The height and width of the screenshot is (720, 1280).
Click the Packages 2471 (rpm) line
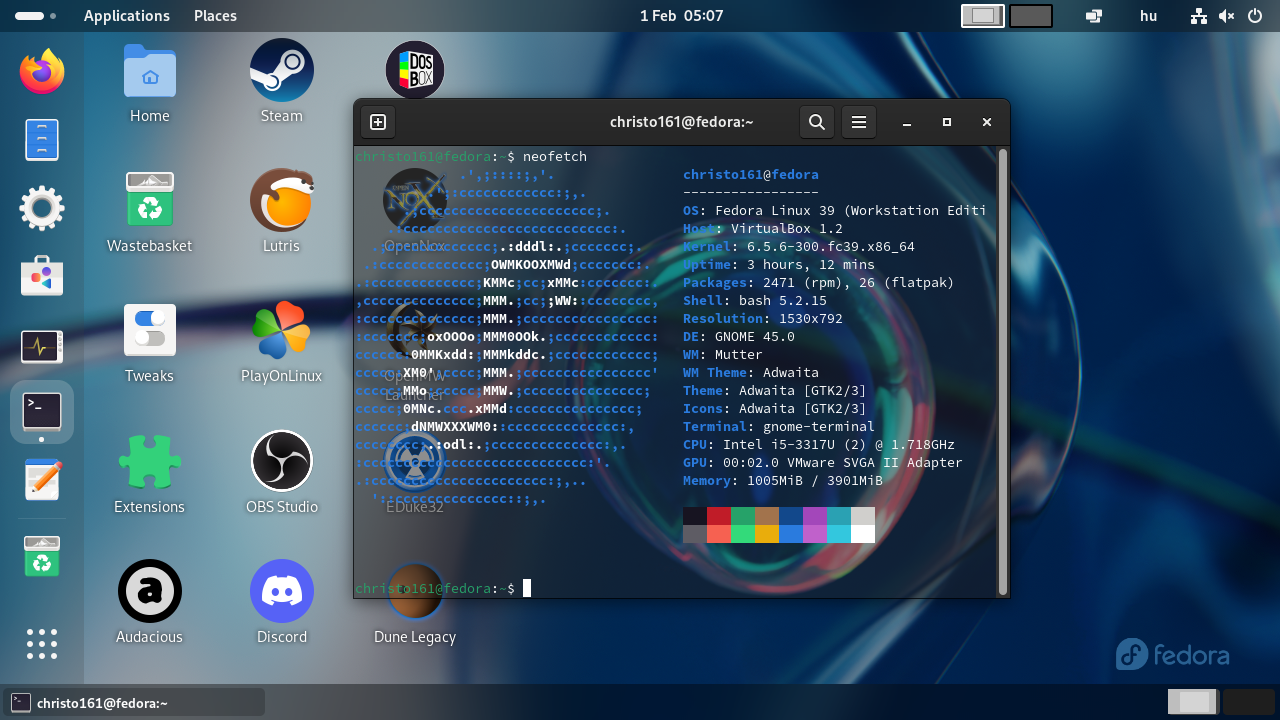tap(819, 283)
